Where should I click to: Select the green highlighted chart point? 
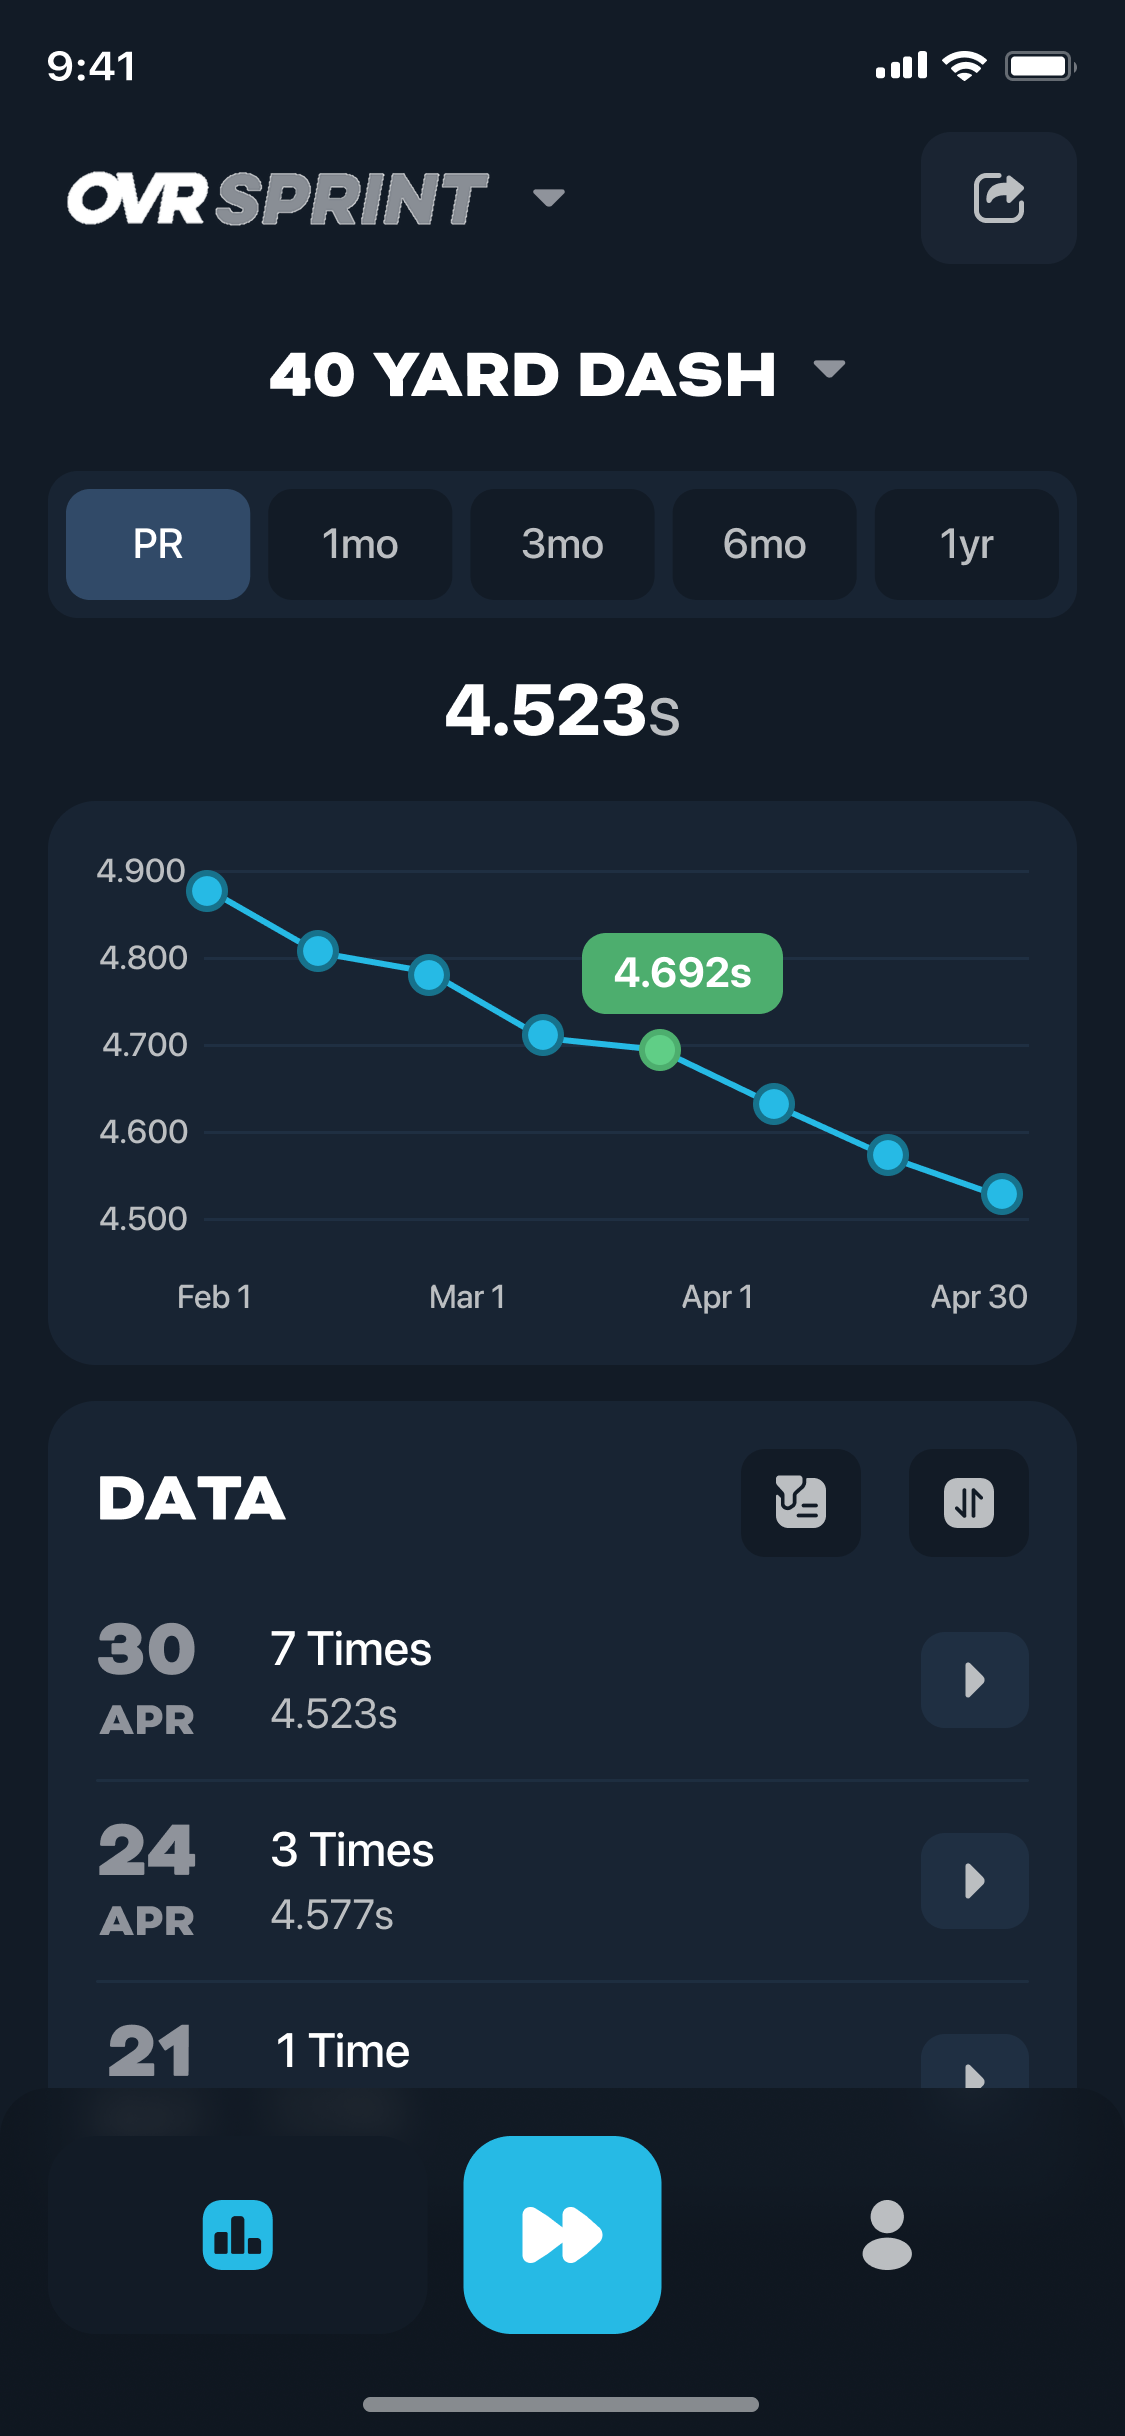(660, 1050)
